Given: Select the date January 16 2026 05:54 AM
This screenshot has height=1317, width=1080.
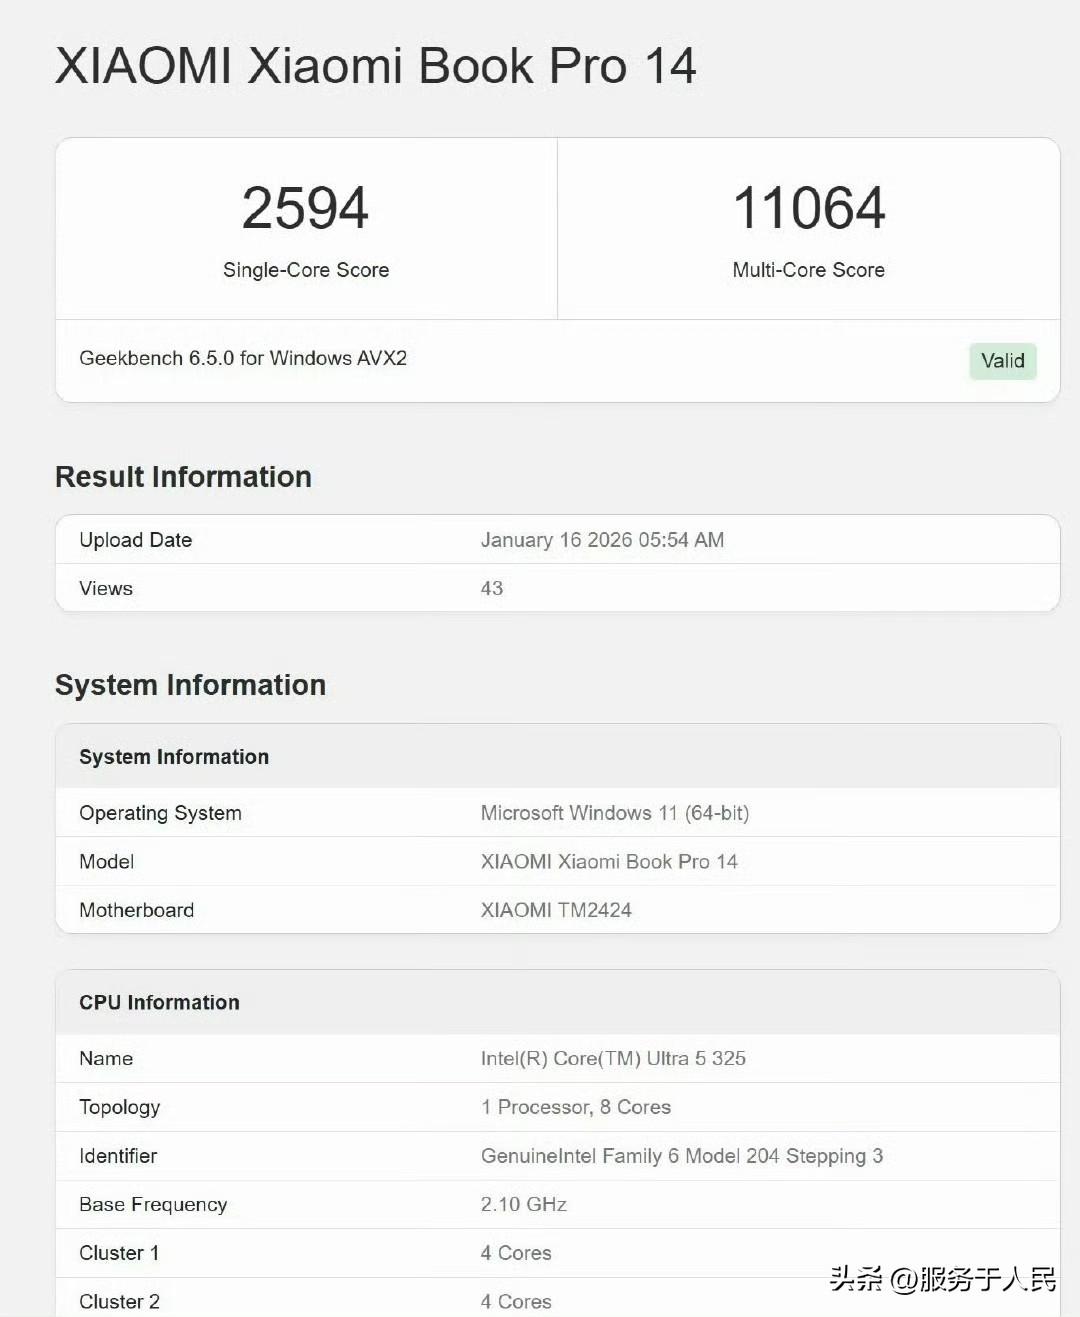Looking at the screenshot, I should point(602,540).
